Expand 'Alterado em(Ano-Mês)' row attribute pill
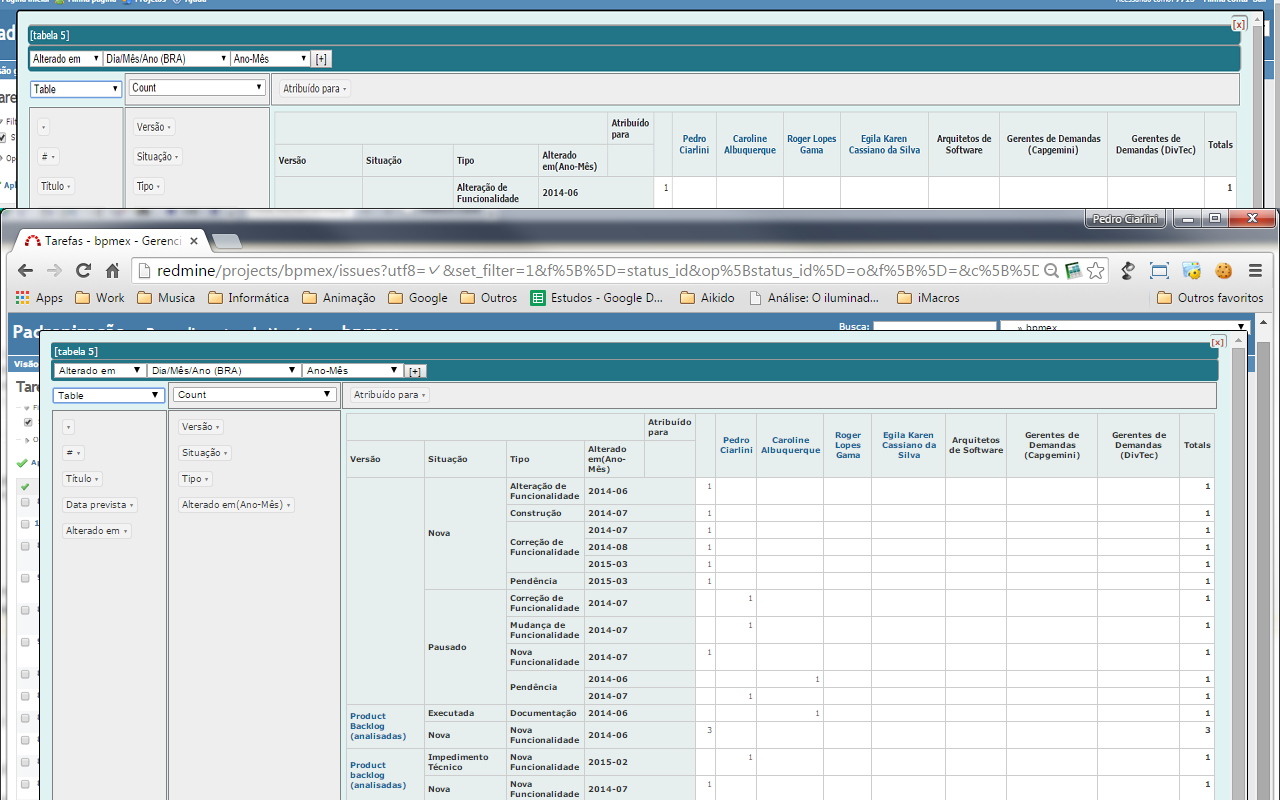Screen dimensions: 1280x800 pyautogui.click(x=236, y=505)
